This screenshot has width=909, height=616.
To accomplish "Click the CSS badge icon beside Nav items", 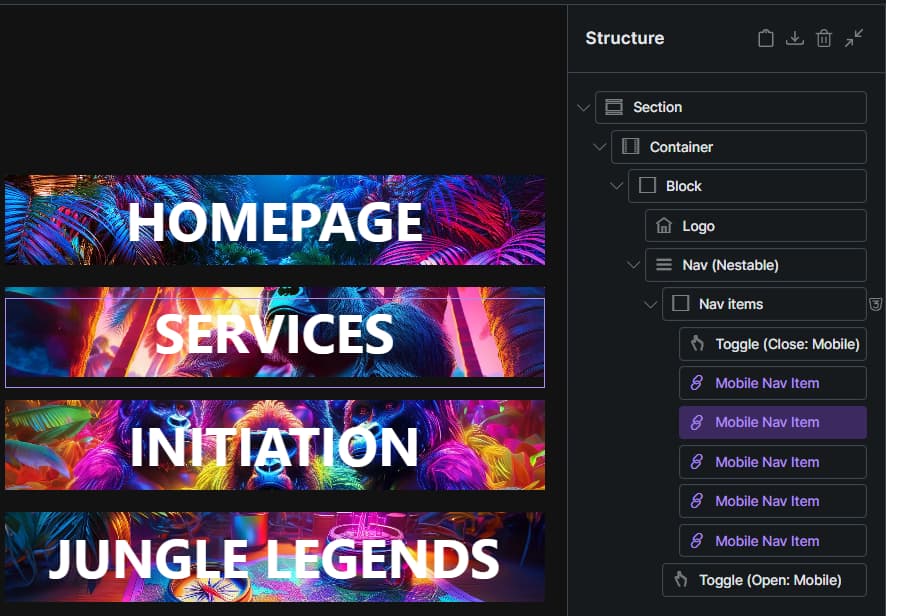I will tap(875, 304).
